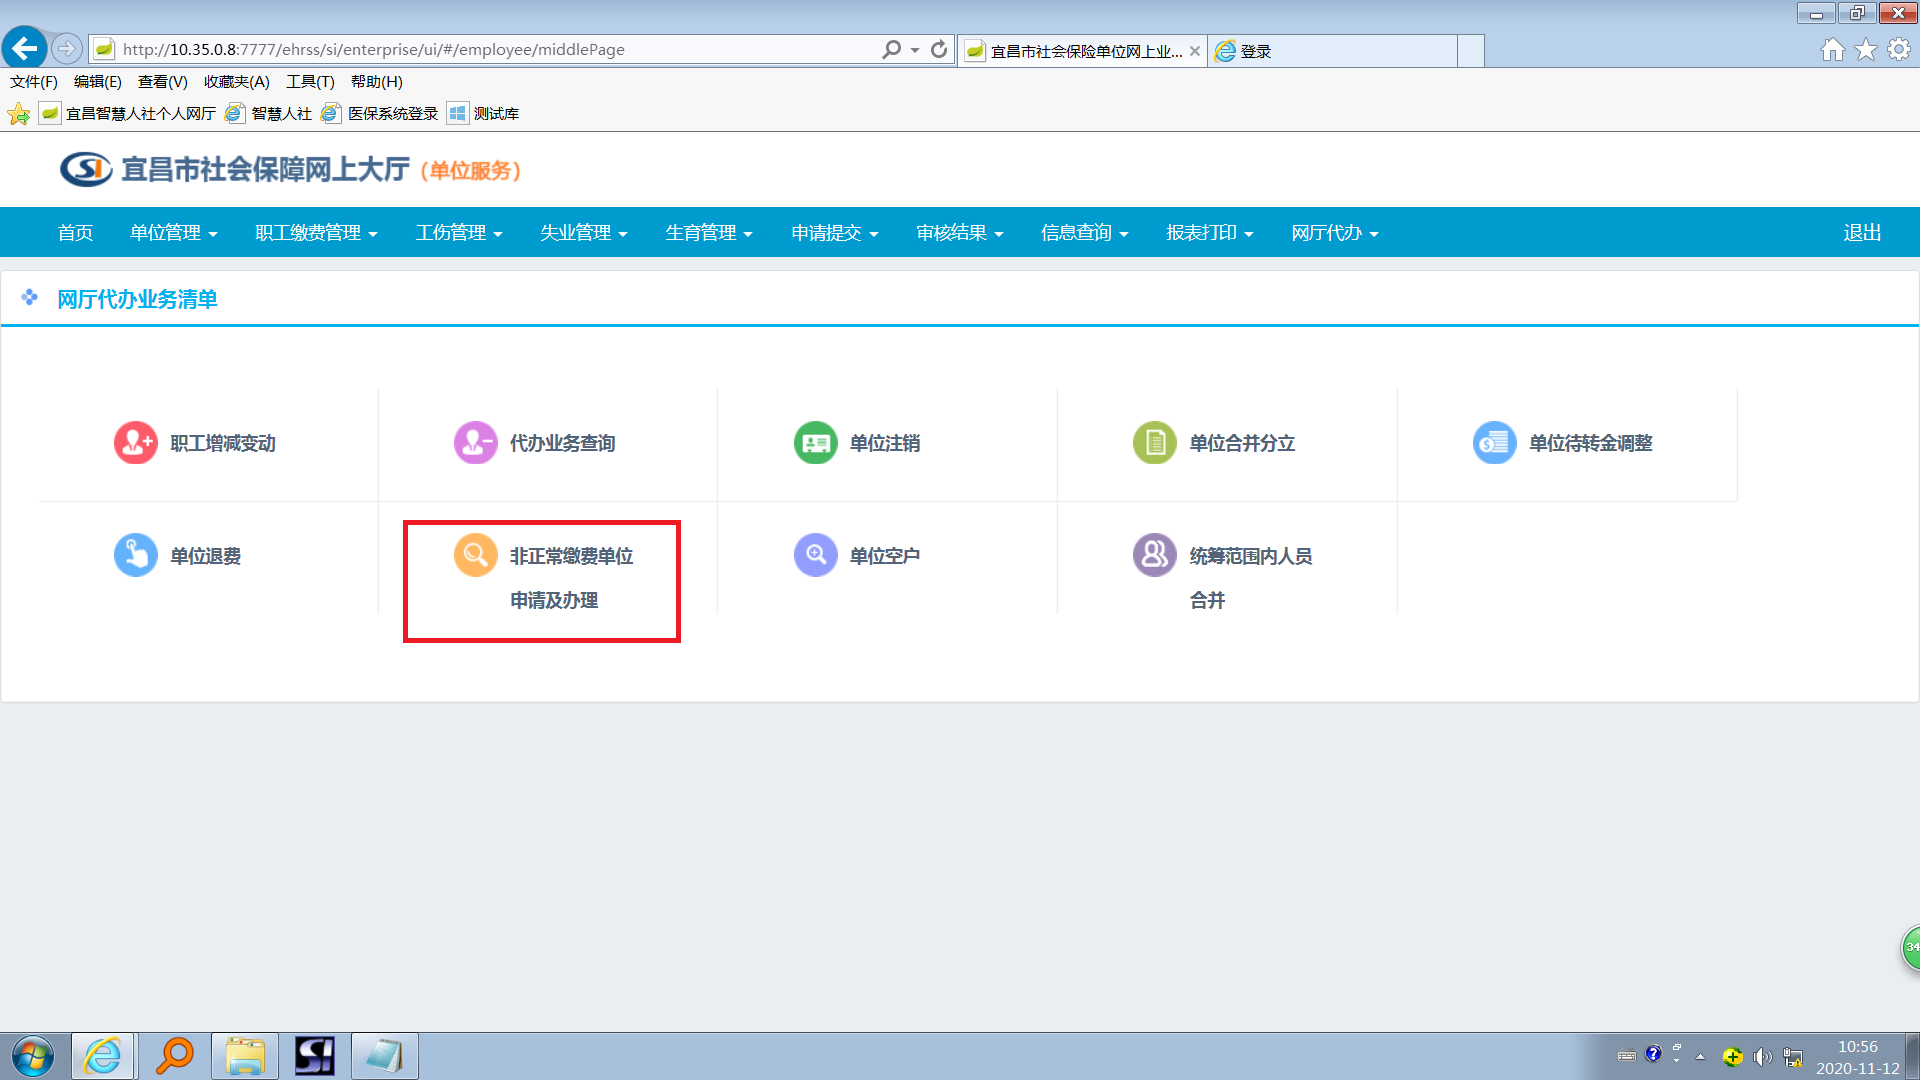Open 医保系统登录 favorites bookmark
Image resolution: width=1920 pixels, height=1080 pixels.
[392, 114]
